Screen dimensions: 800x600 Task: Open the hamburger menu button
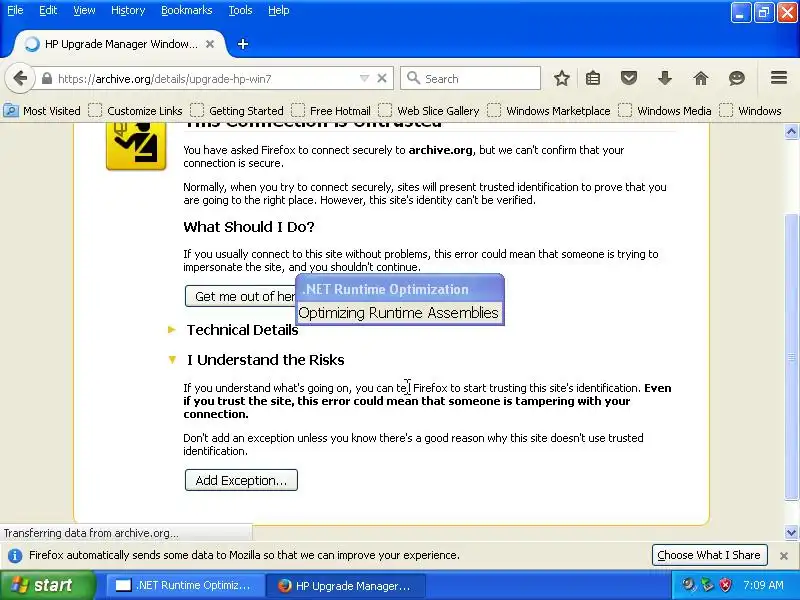click(x=779, y=78)
